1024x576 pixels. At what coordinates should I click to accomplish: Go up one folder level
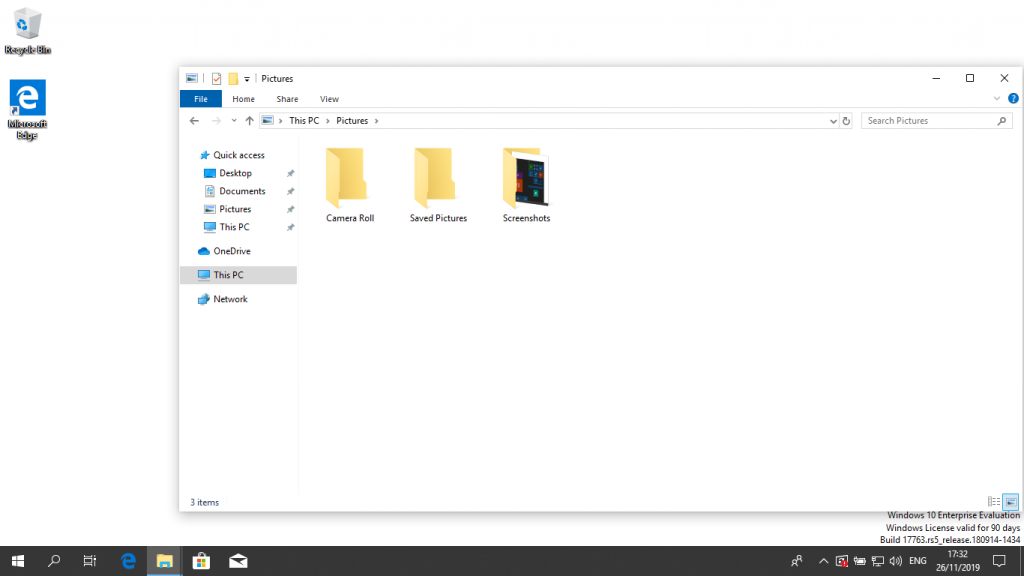(249, 121)
